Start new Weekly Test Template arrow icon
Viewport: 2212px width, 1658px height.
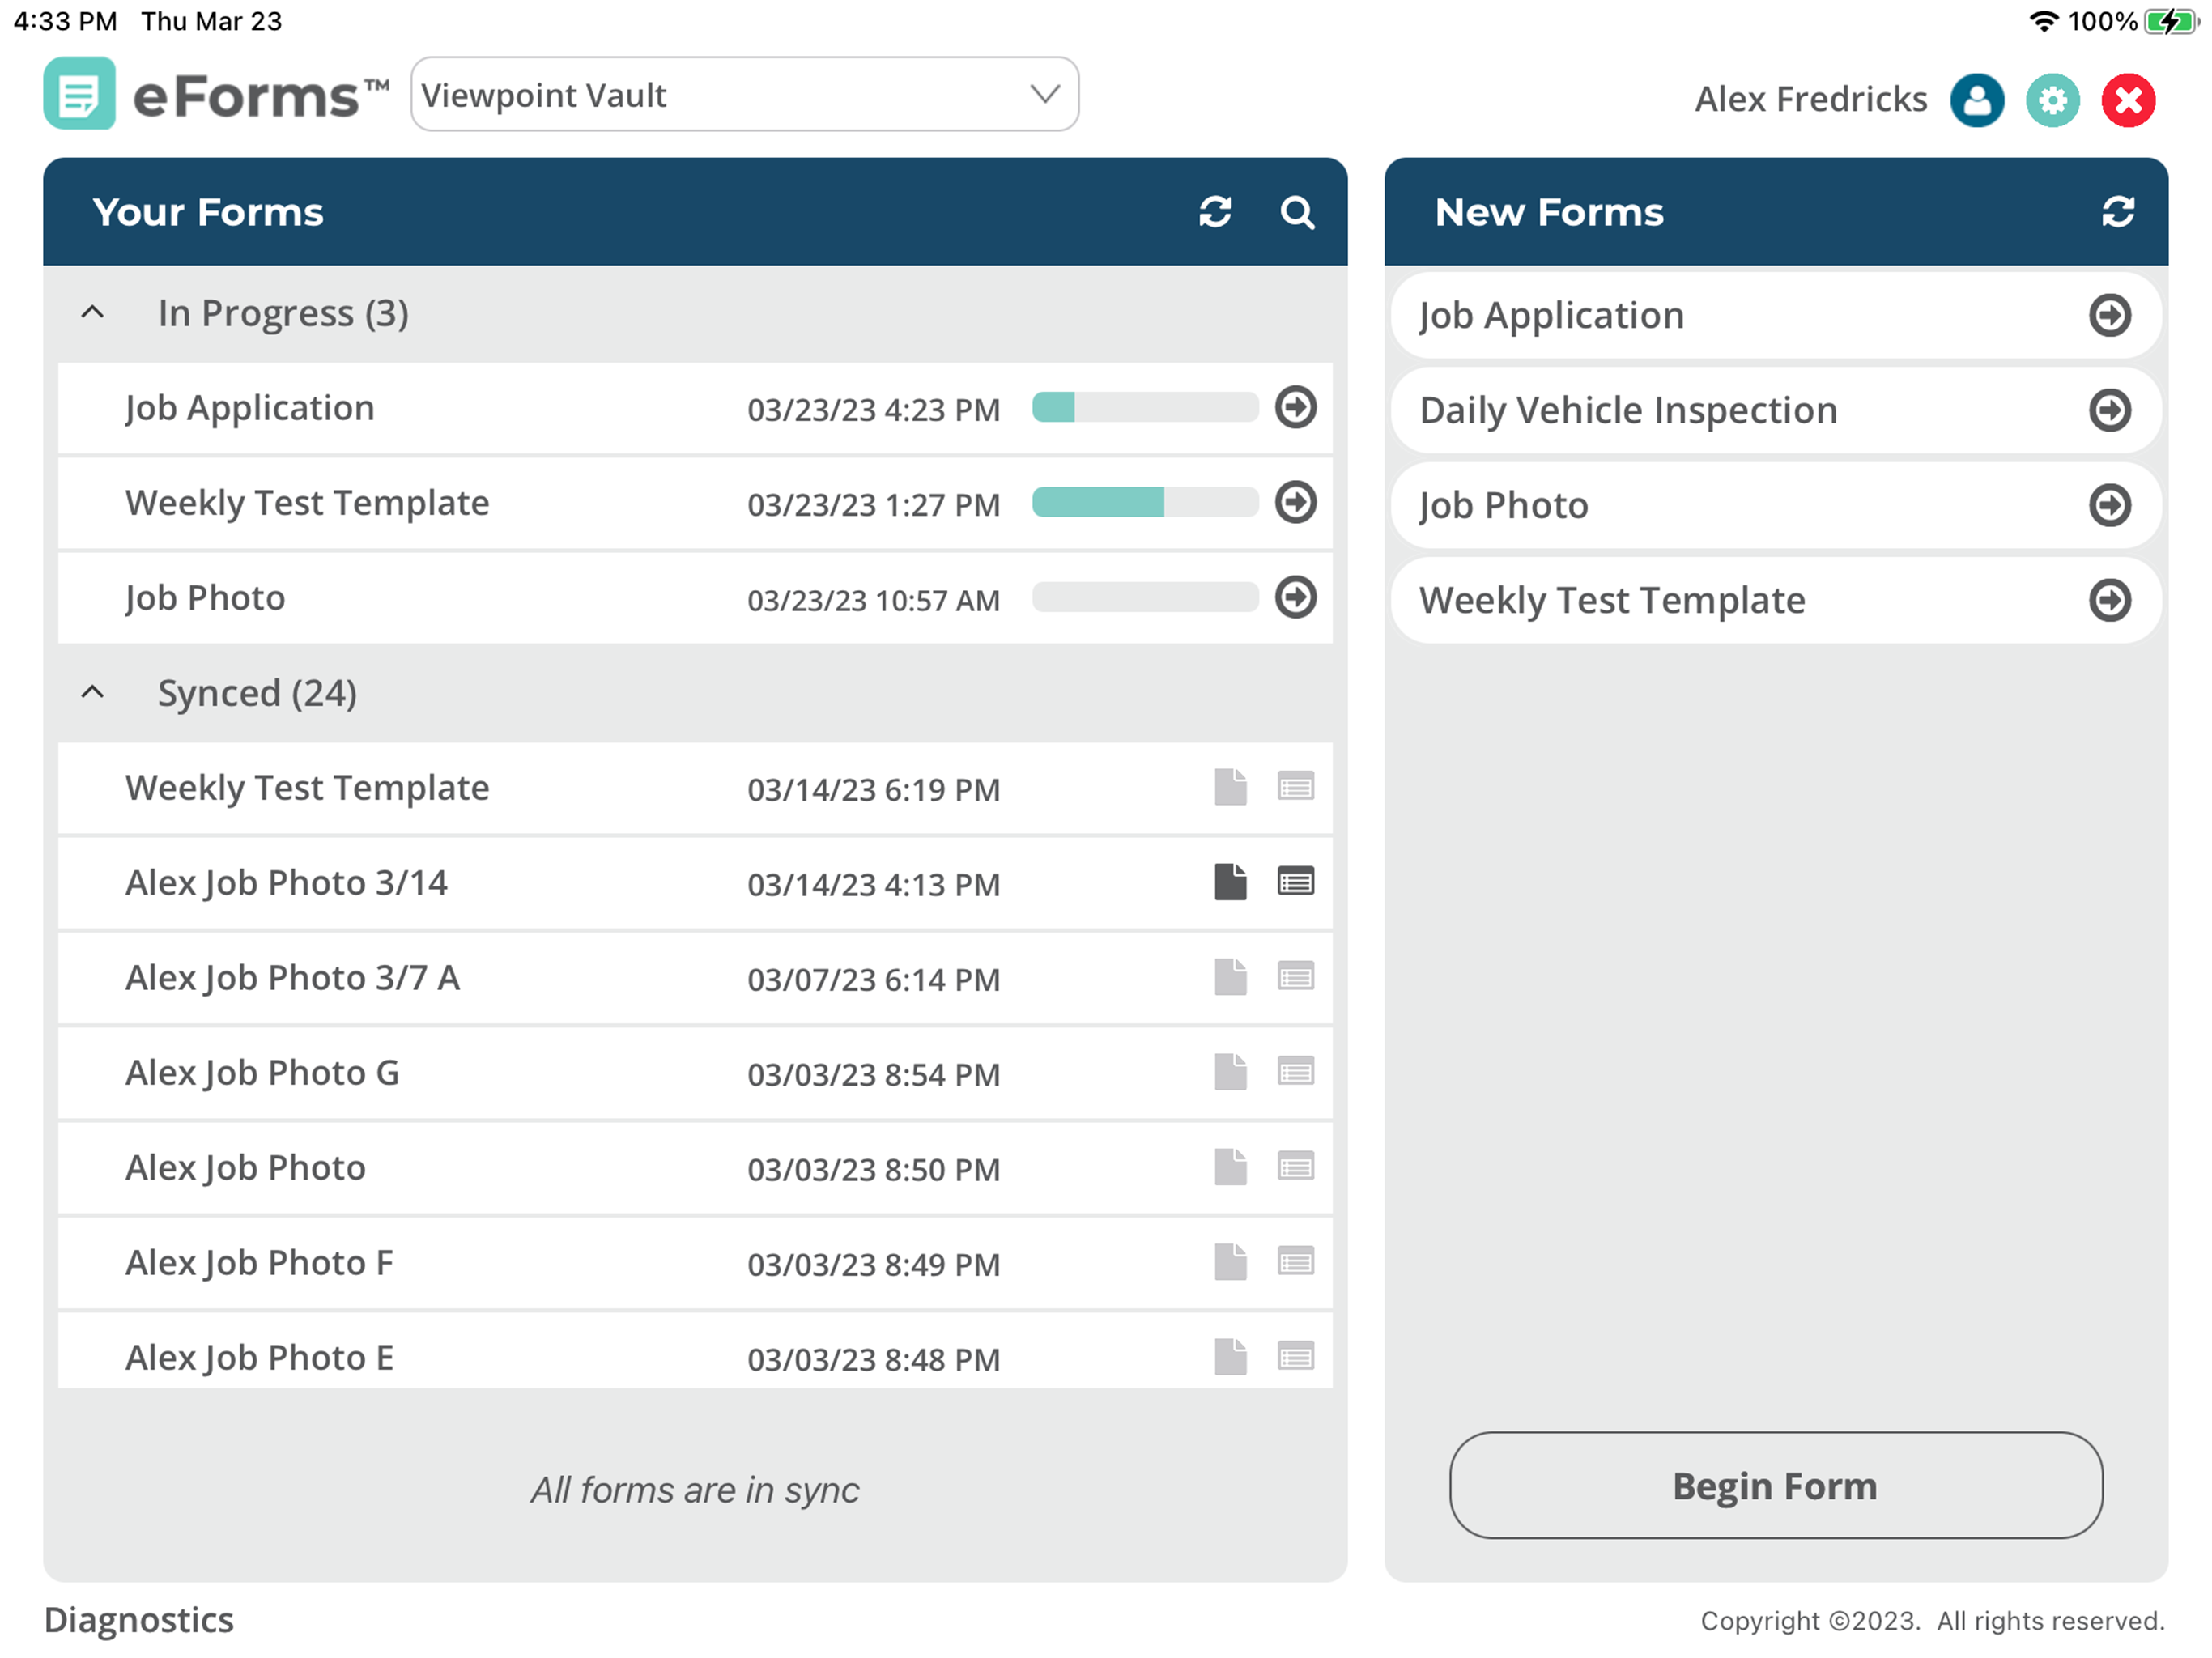click(2110, 600)
